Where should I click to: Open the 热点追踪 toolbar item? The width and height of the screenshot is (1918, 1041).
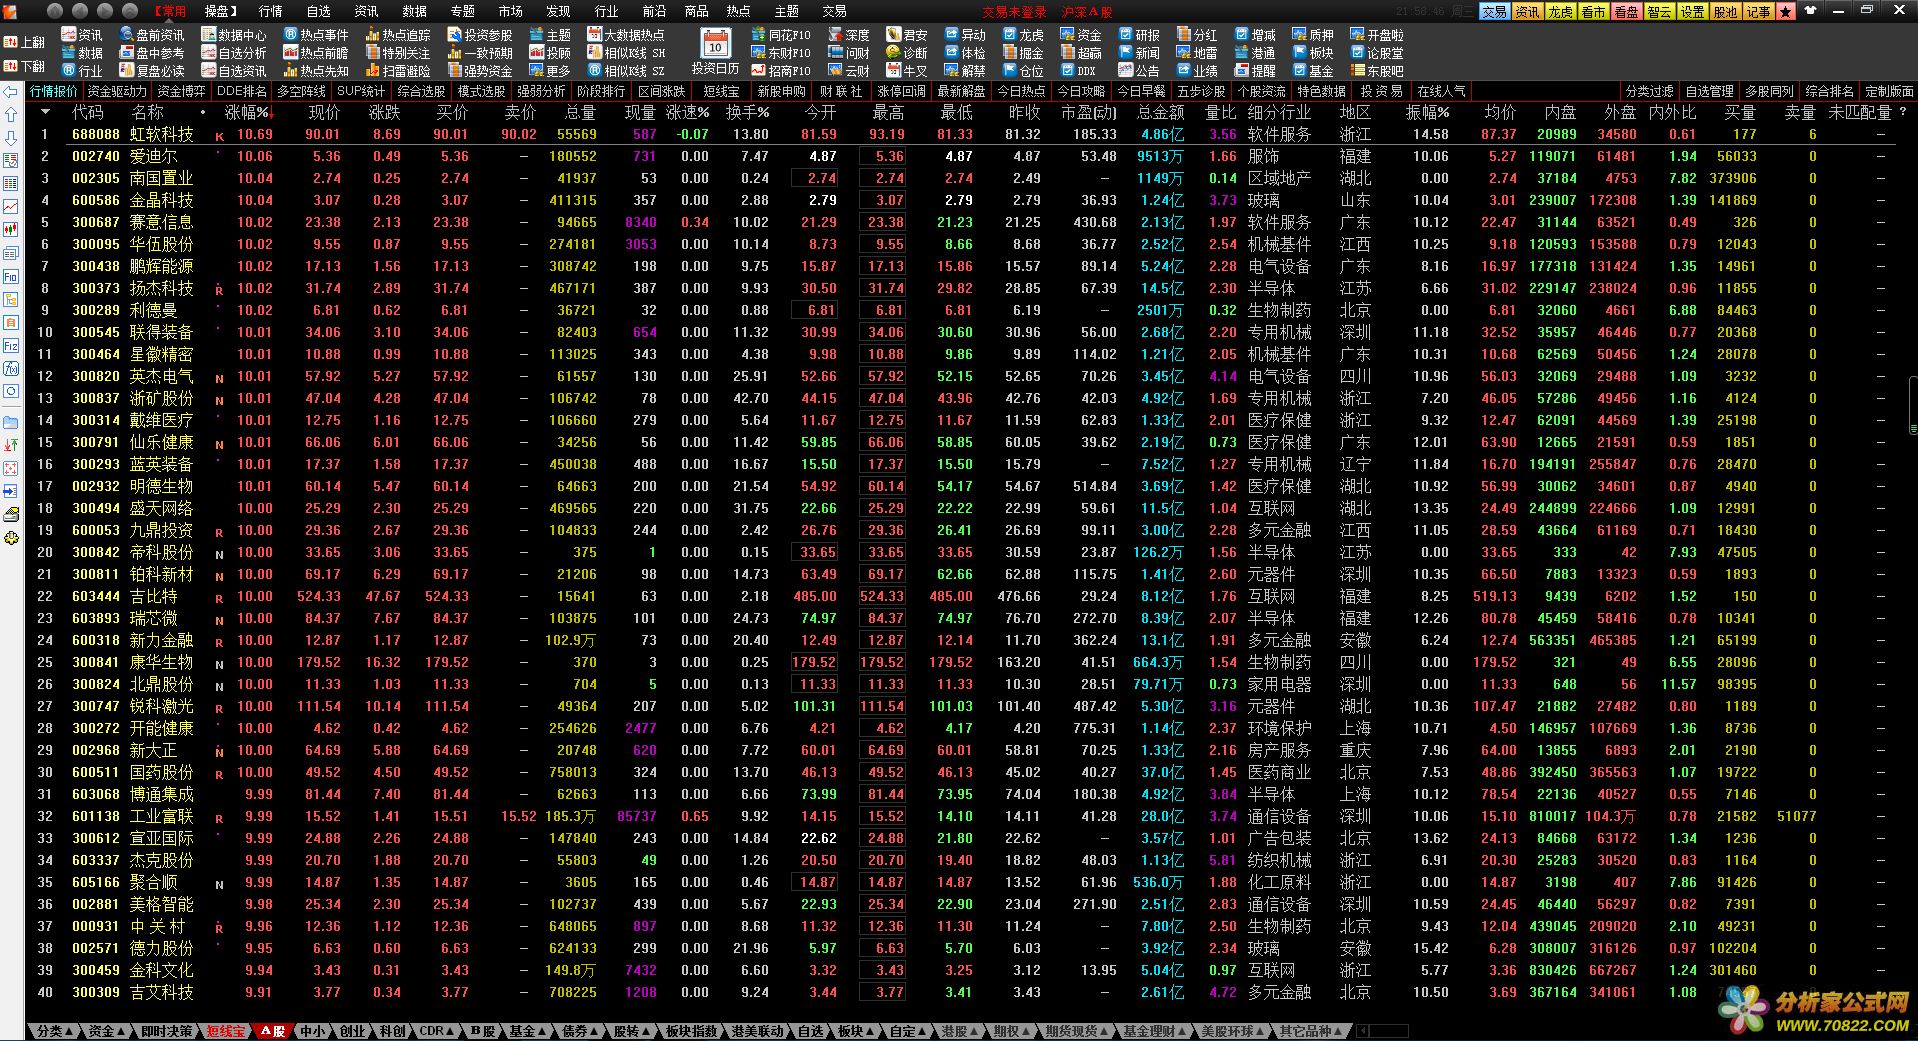(x=397, y=35)
